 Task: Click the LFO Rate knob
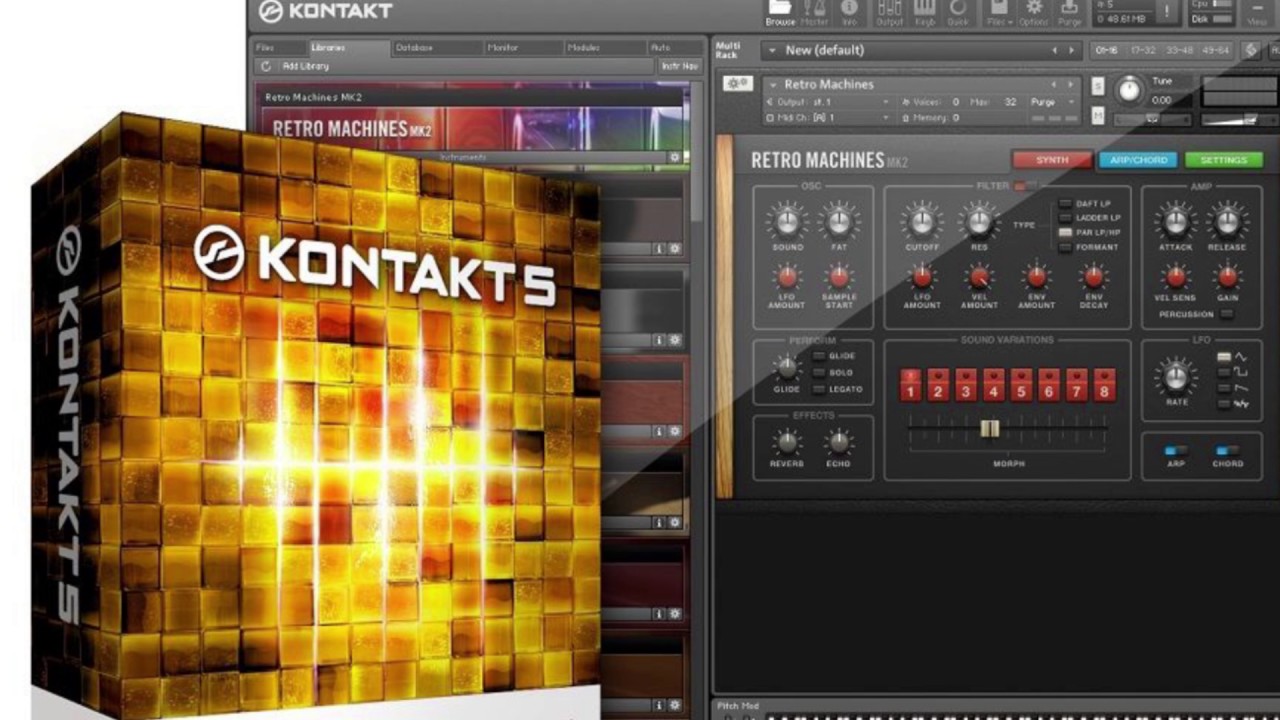click(1176, 377)
